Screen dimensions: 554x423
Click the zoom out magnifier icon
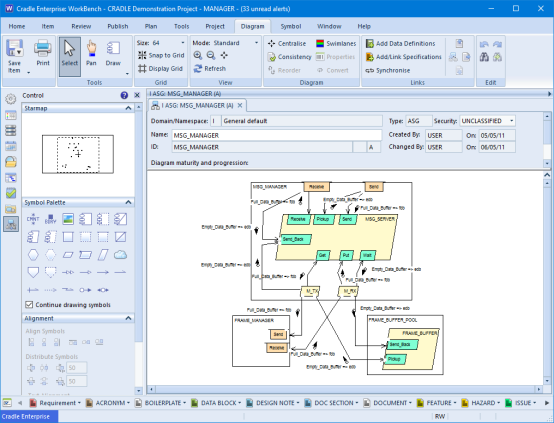point(211,55)
